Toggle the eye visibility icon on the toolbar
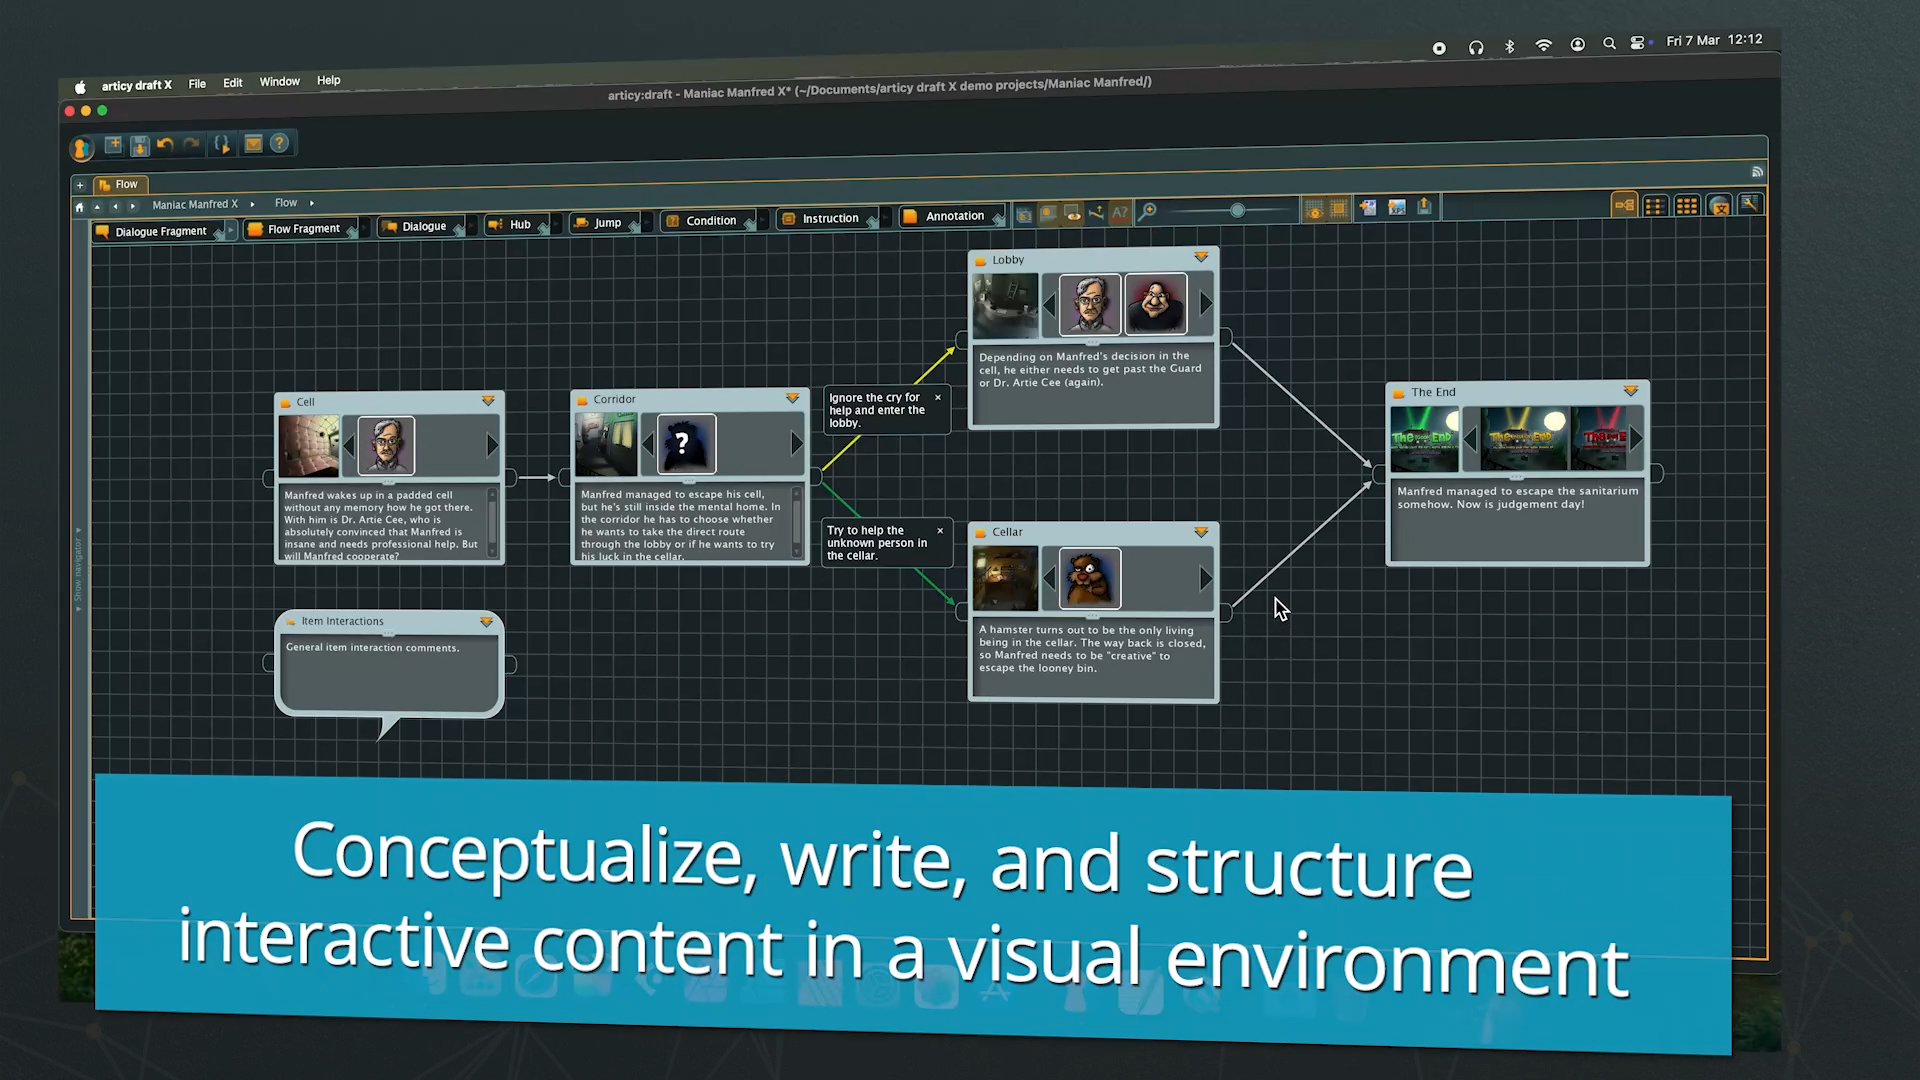This screenshot has height=1080, width=1920. [x=1313, y=208]
